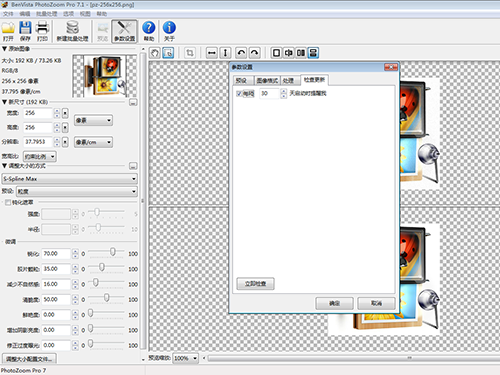Click the days field showing 30 in dialog
This screenshot has height=375, width=500.
pyautogui.click(x=269, y=94)
